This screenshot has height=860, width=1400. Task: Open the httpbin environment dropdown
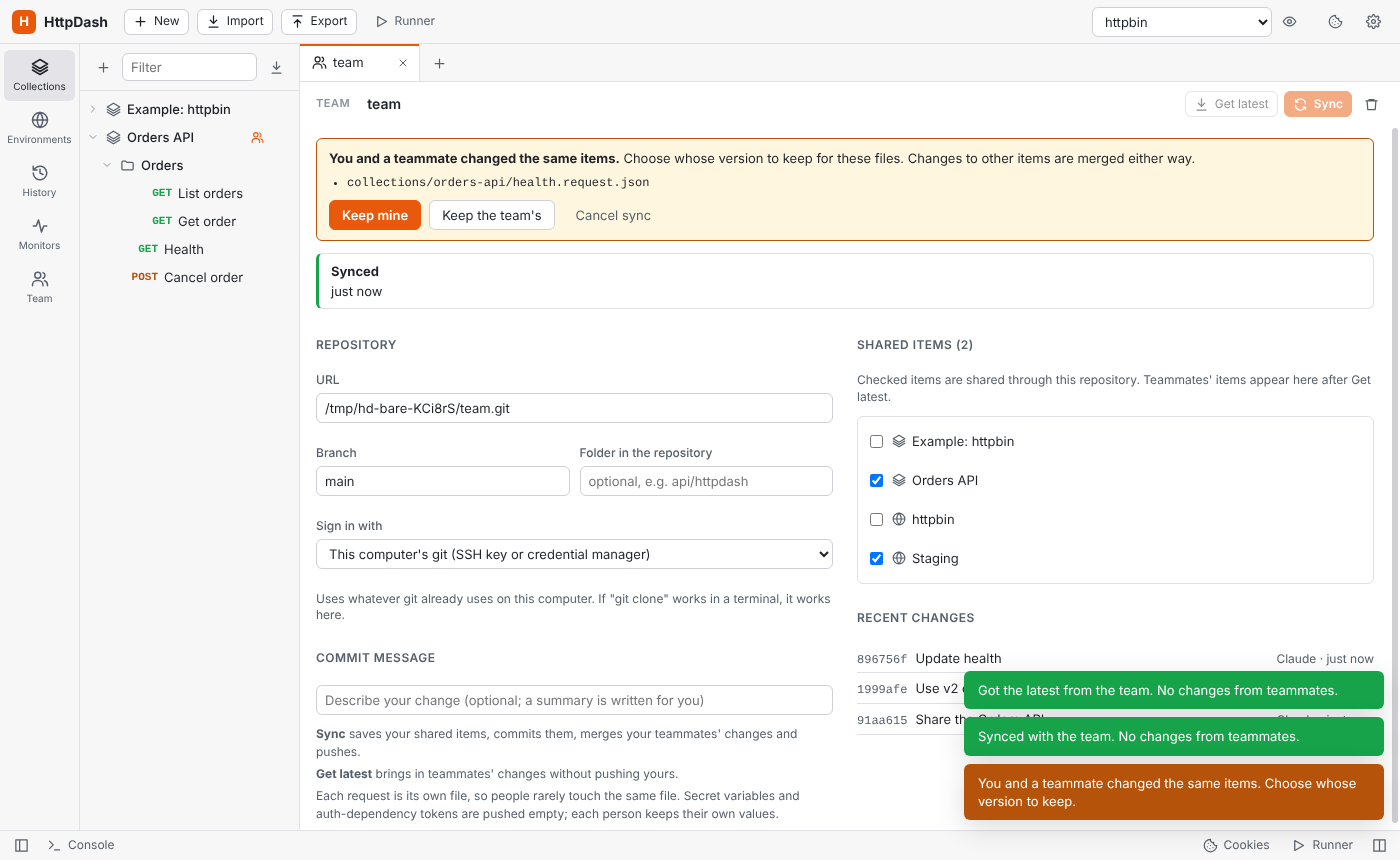(x=1181, y=22)
